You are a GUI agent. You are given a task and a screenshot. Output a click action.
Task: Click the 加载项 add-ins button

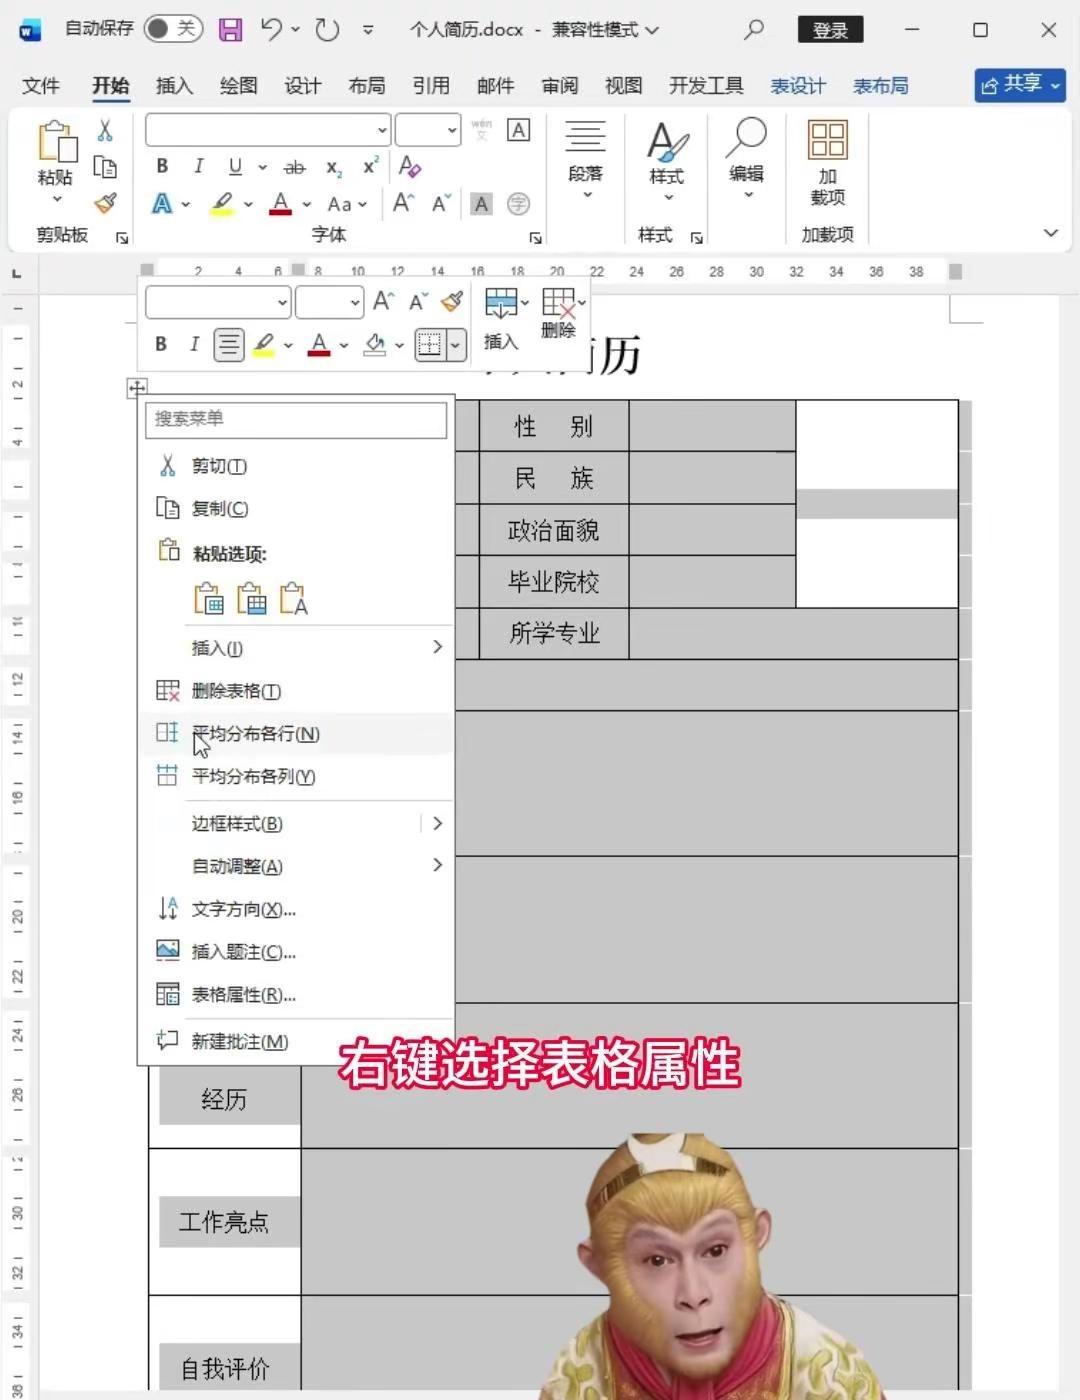[828, 163]
